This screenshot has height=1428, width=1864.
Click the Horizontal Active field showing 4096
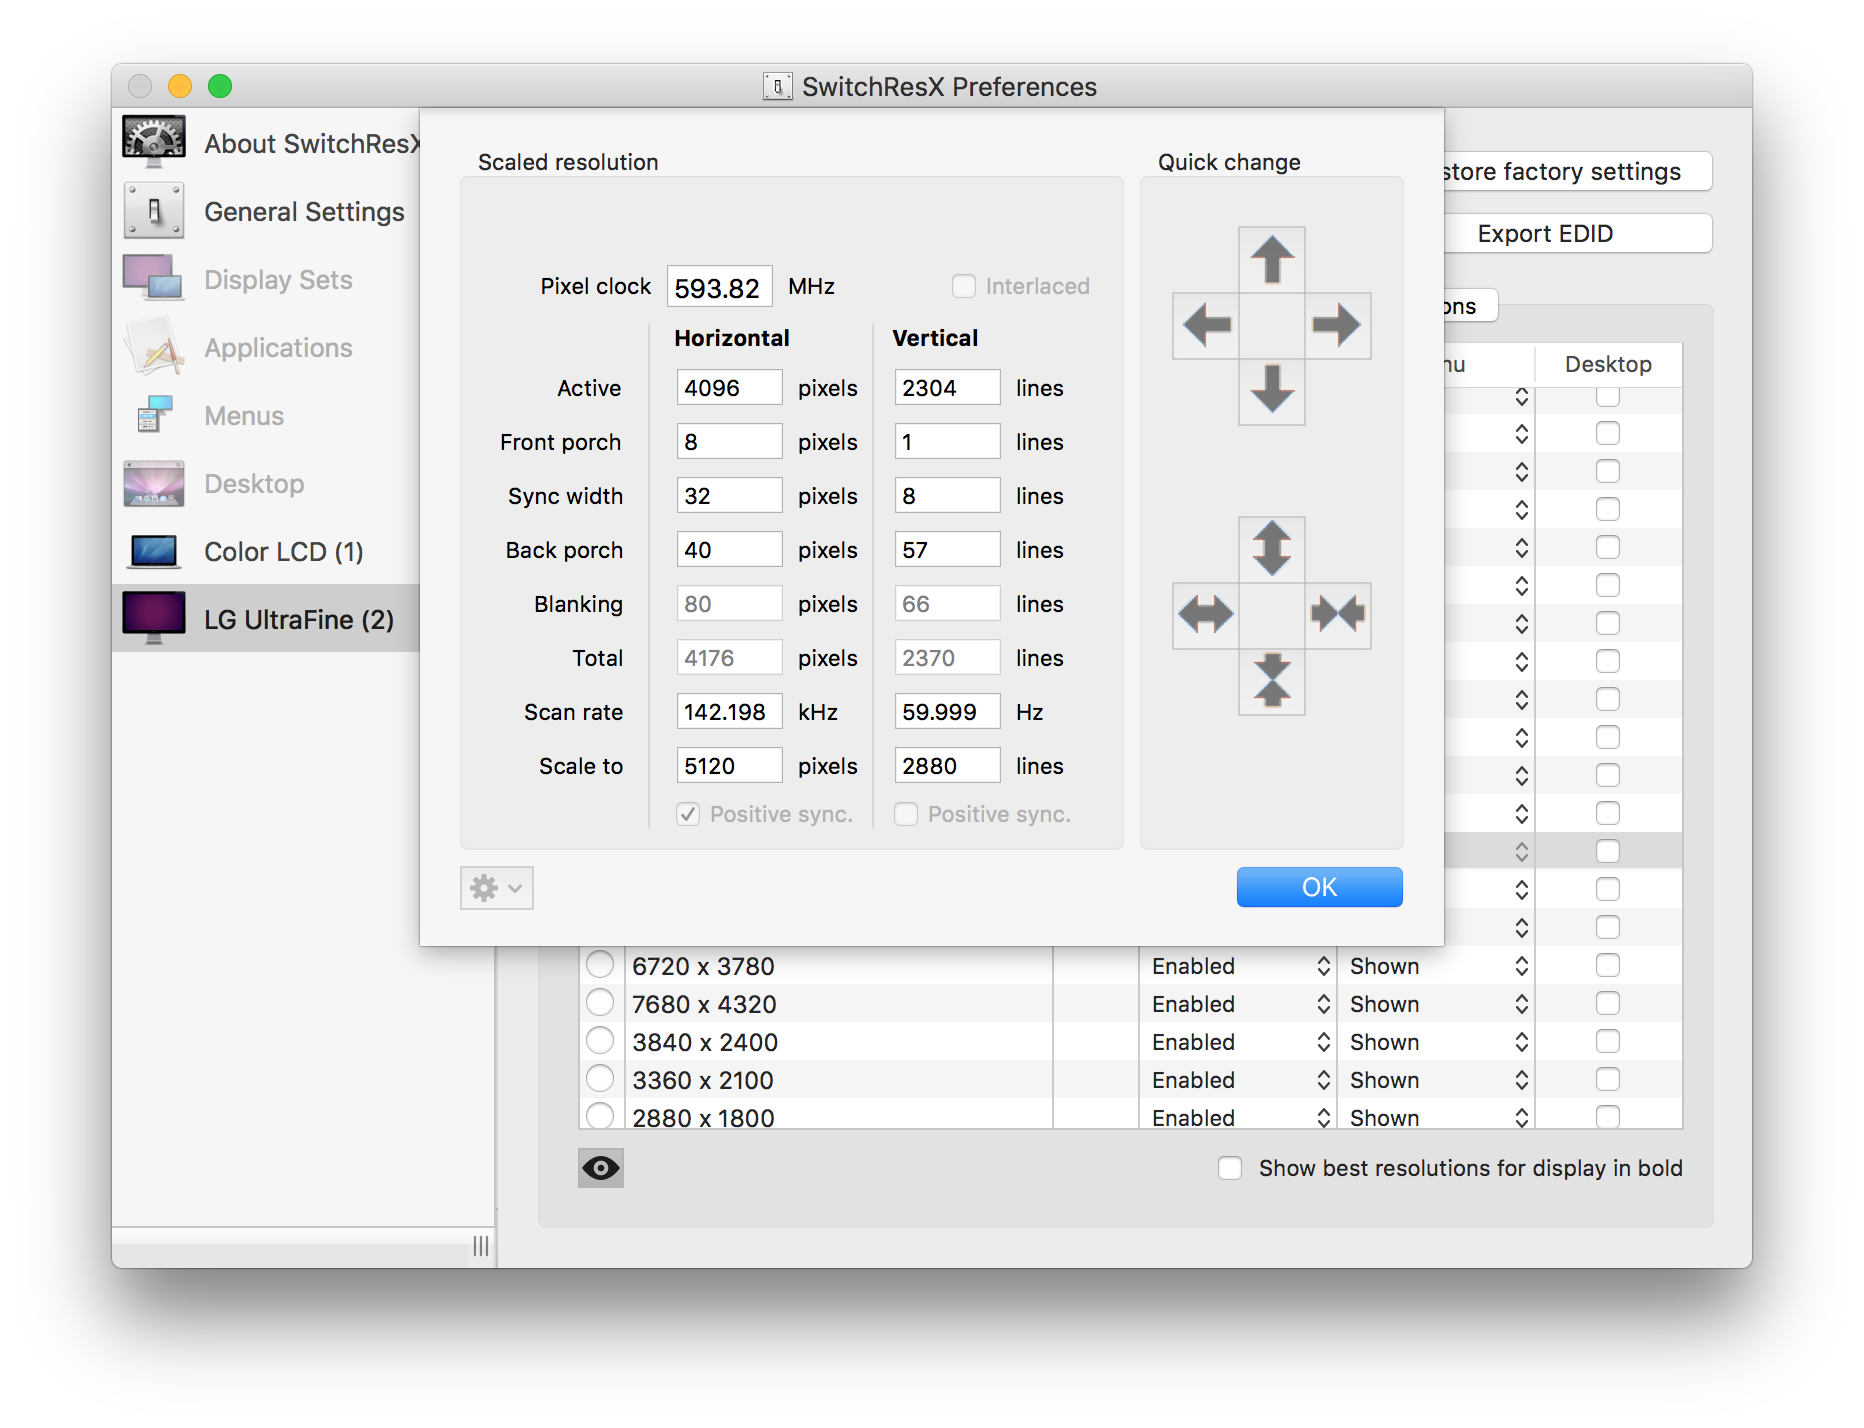click(x=730, y=387)
